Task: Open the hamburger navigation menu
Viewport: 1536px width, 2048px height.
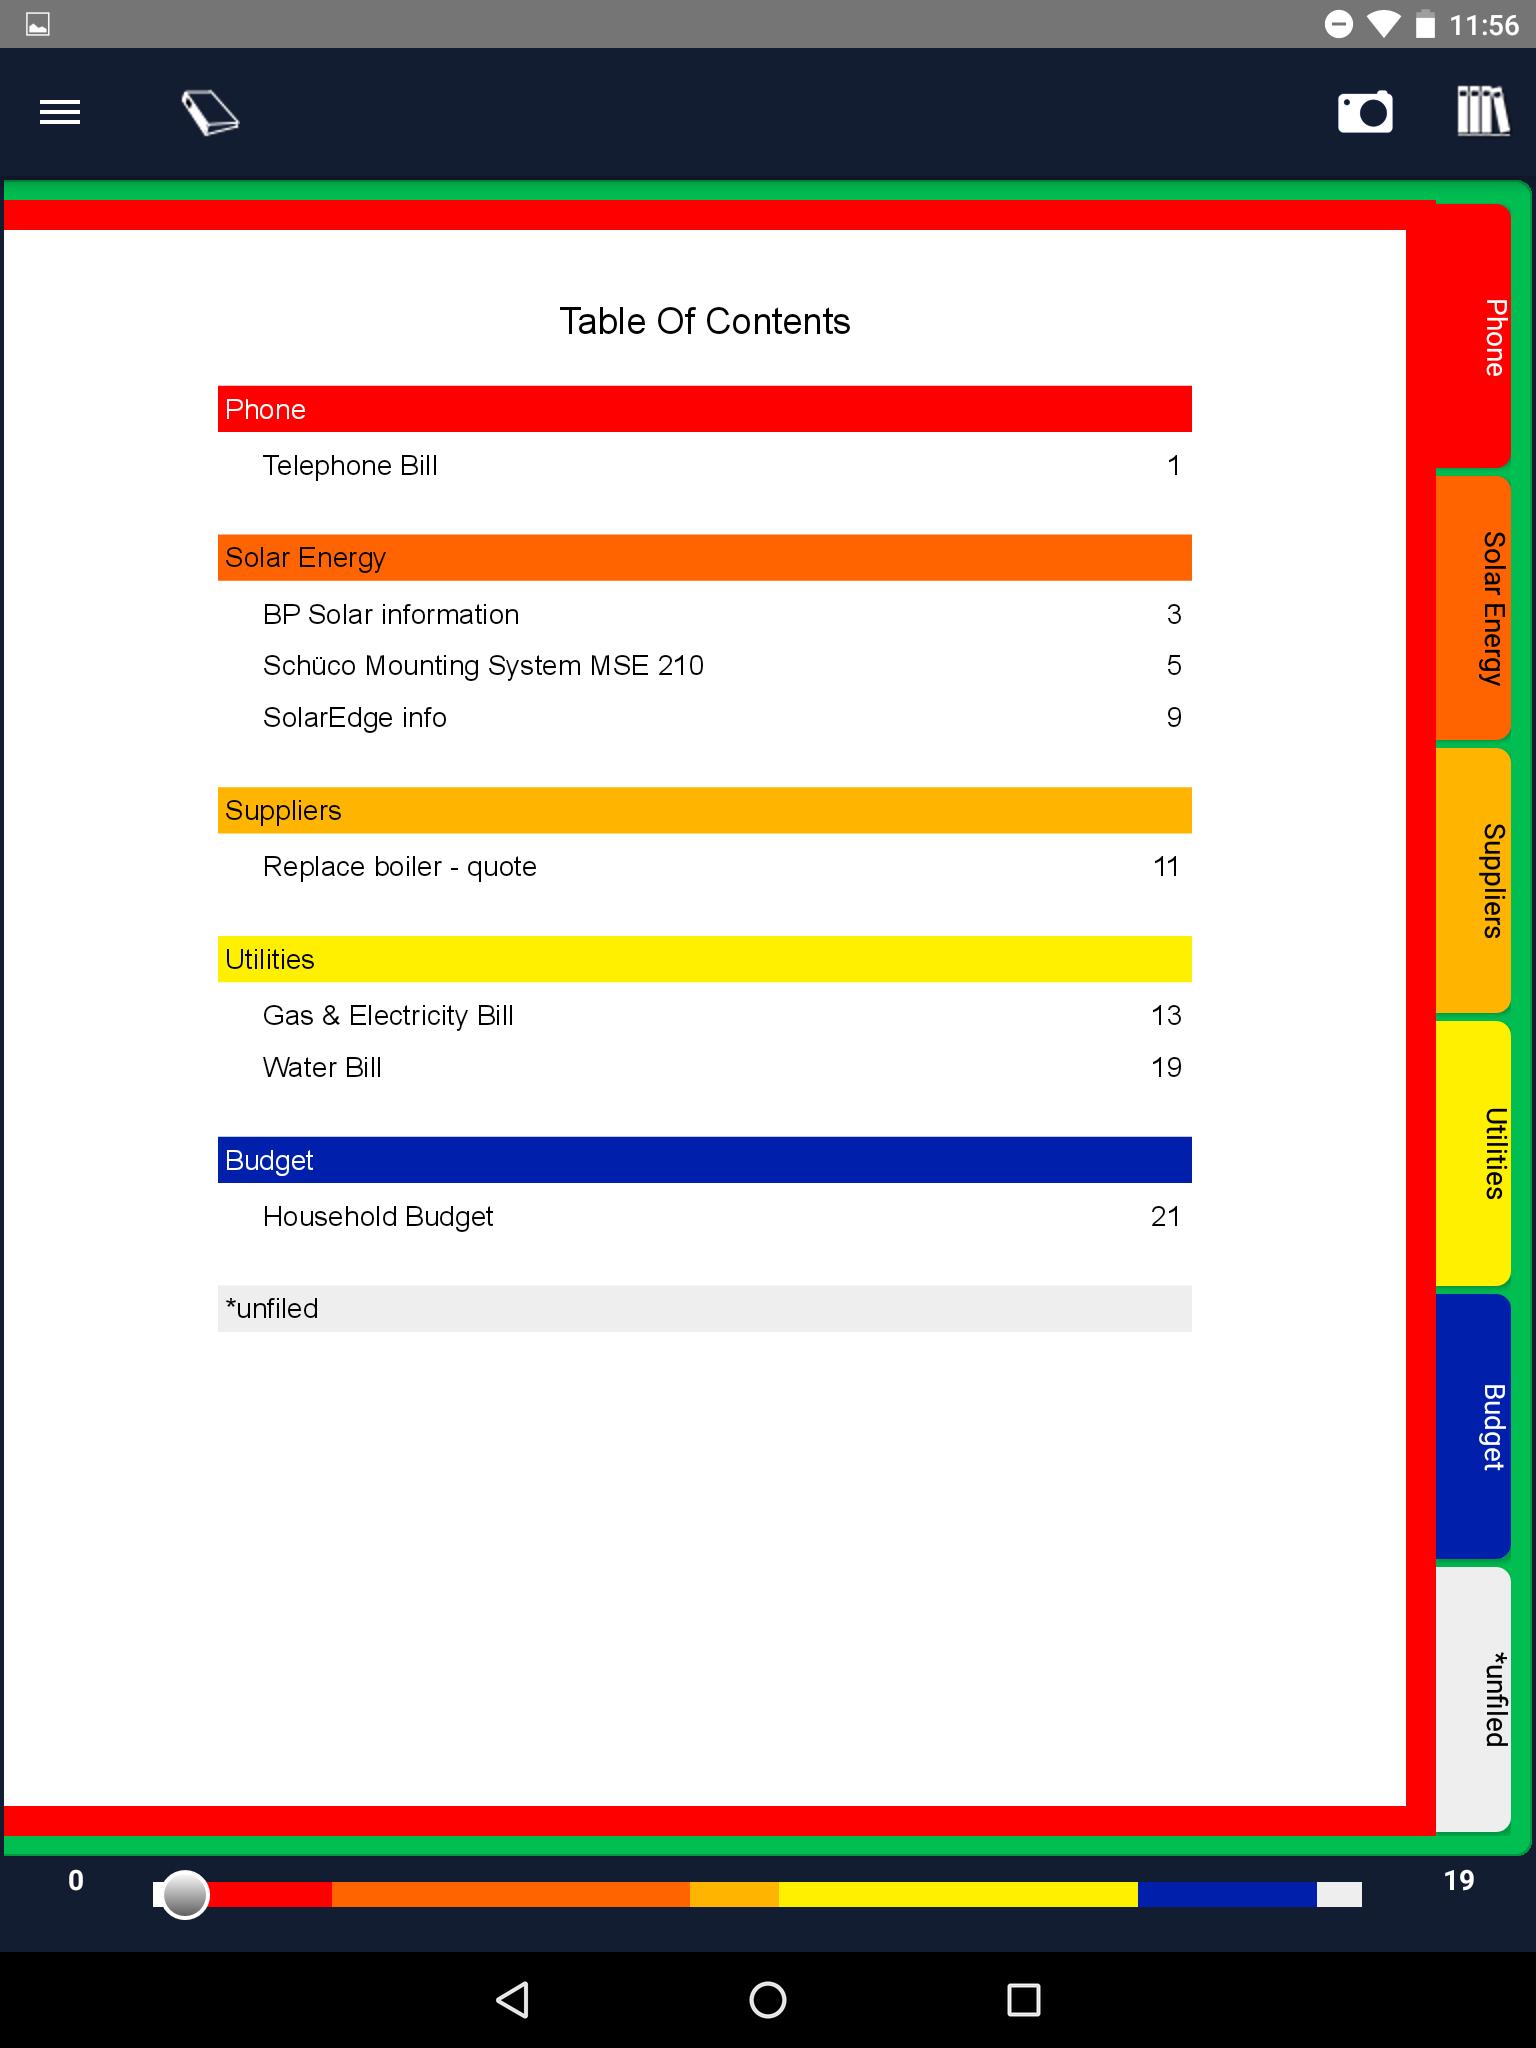Action: click(x=60, y=113)
